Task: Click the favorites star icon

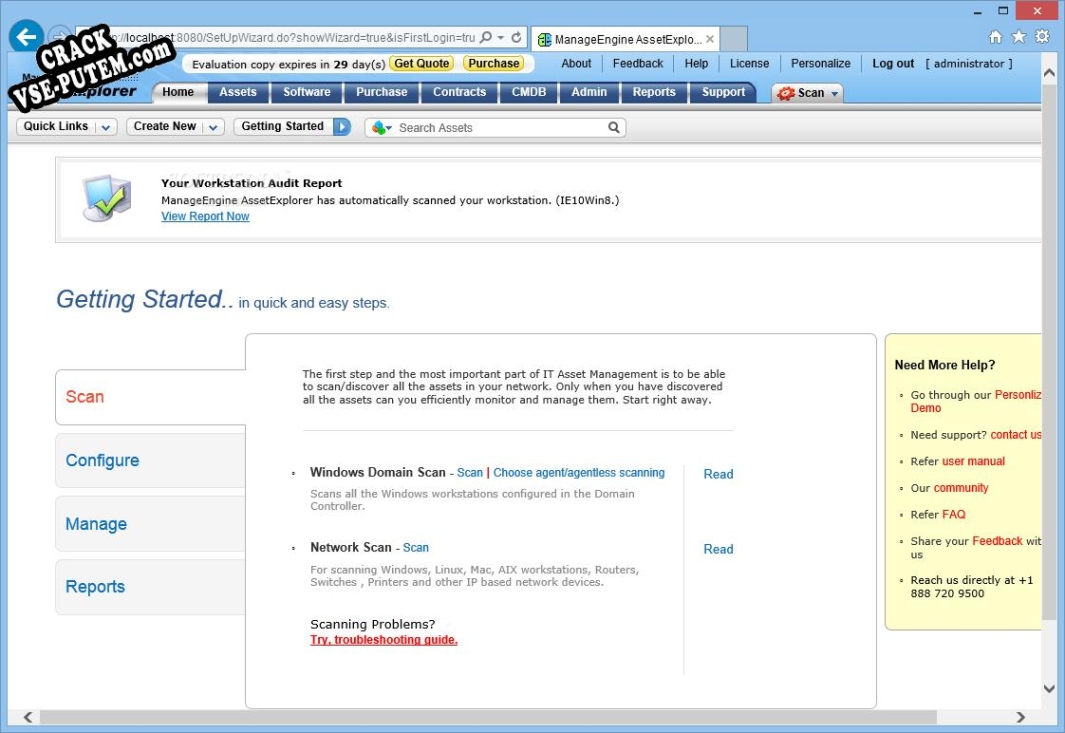Action: [x=1018, y=37]
